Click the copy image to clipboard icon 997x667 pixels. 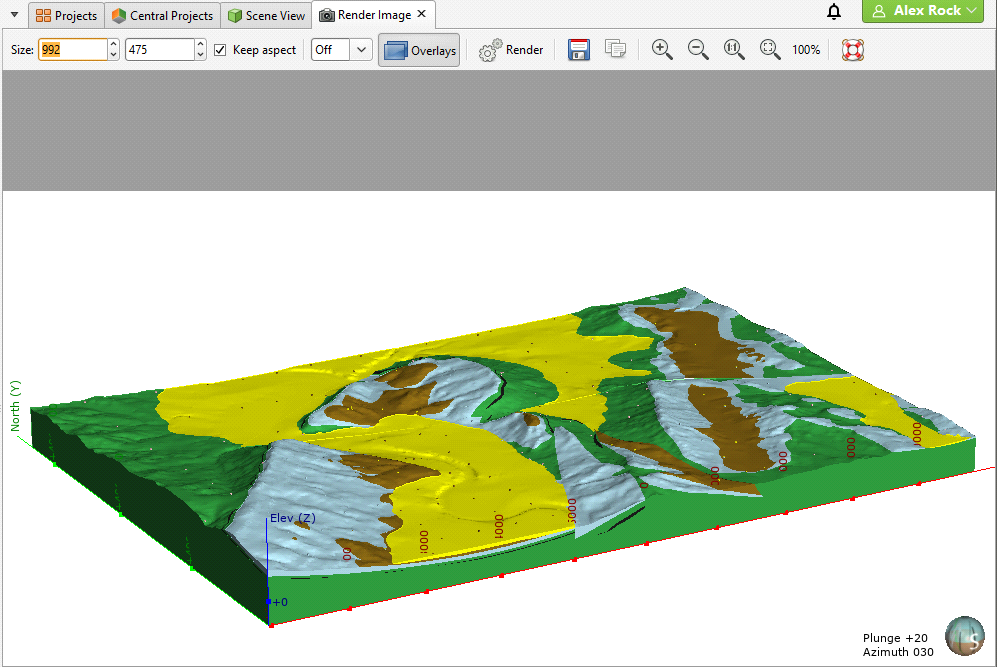tap(615, 50)
